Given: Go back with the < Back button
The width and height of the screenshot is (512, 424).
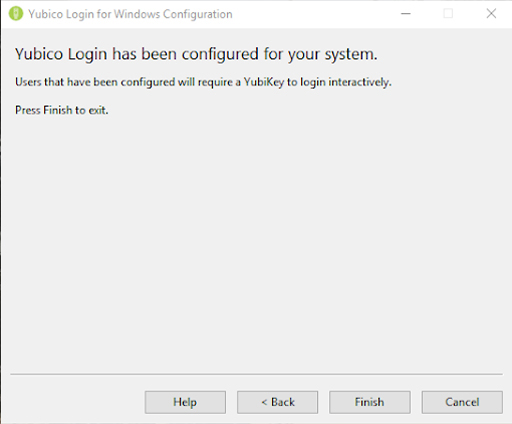Looking at the screenshot, I should [x=277, y=402].
